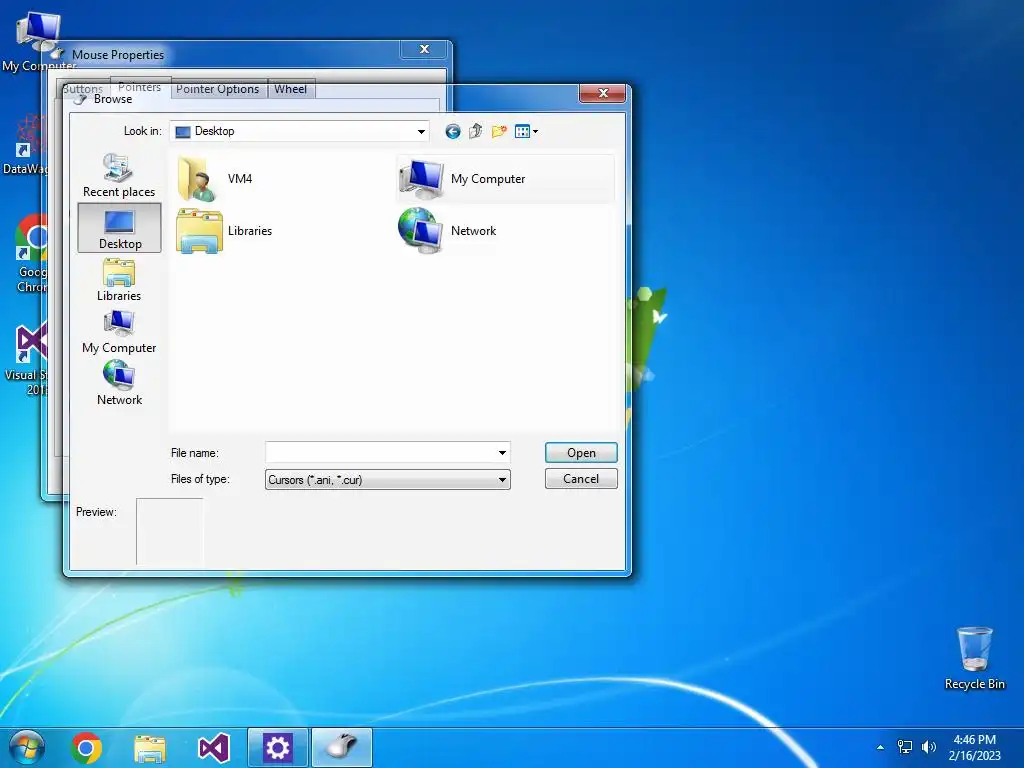The height and width of the screenshot is (768, 1024).
Task: Select the Libraries folder in file list
Action: click(225, 231)
